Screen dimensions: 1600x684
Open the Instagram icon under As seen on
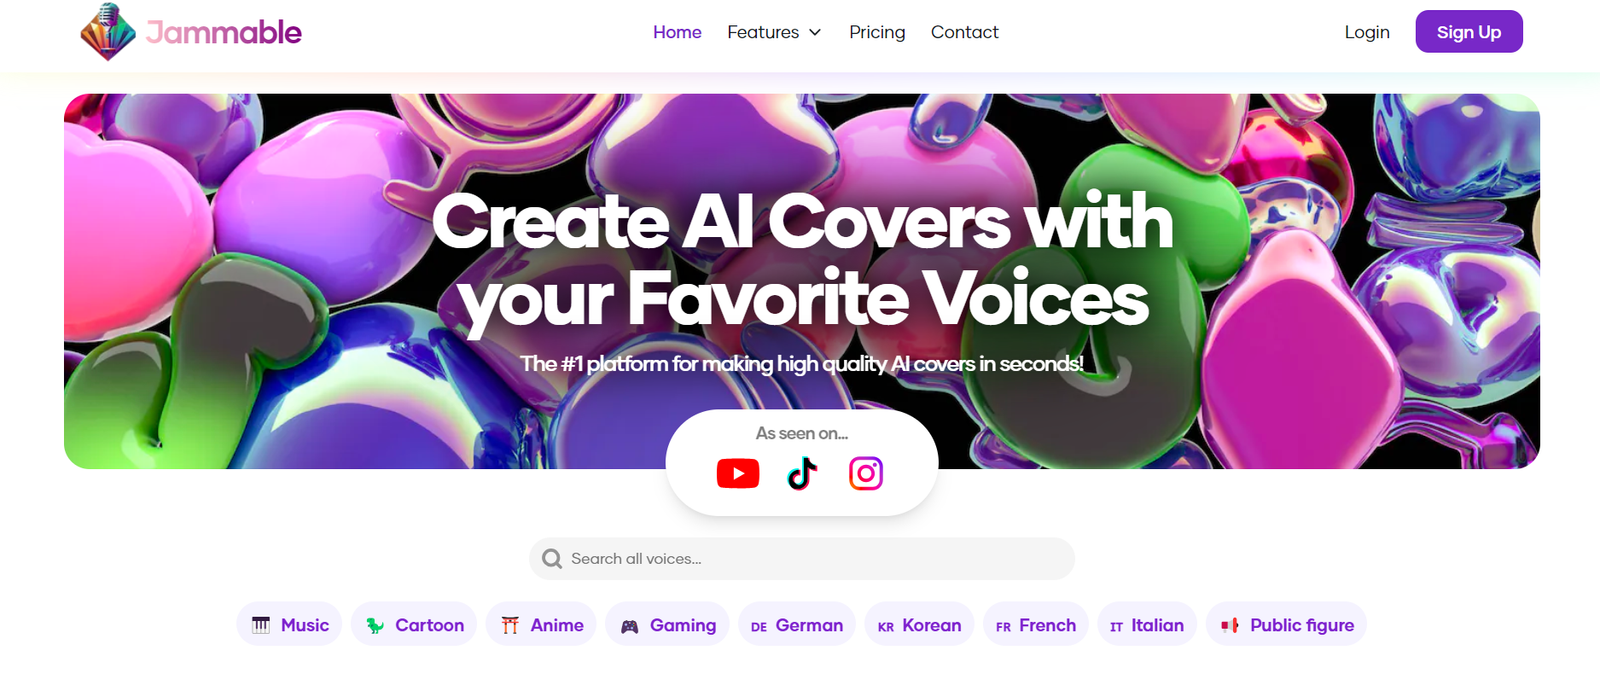pyautogui.click(x=866, y=473)
